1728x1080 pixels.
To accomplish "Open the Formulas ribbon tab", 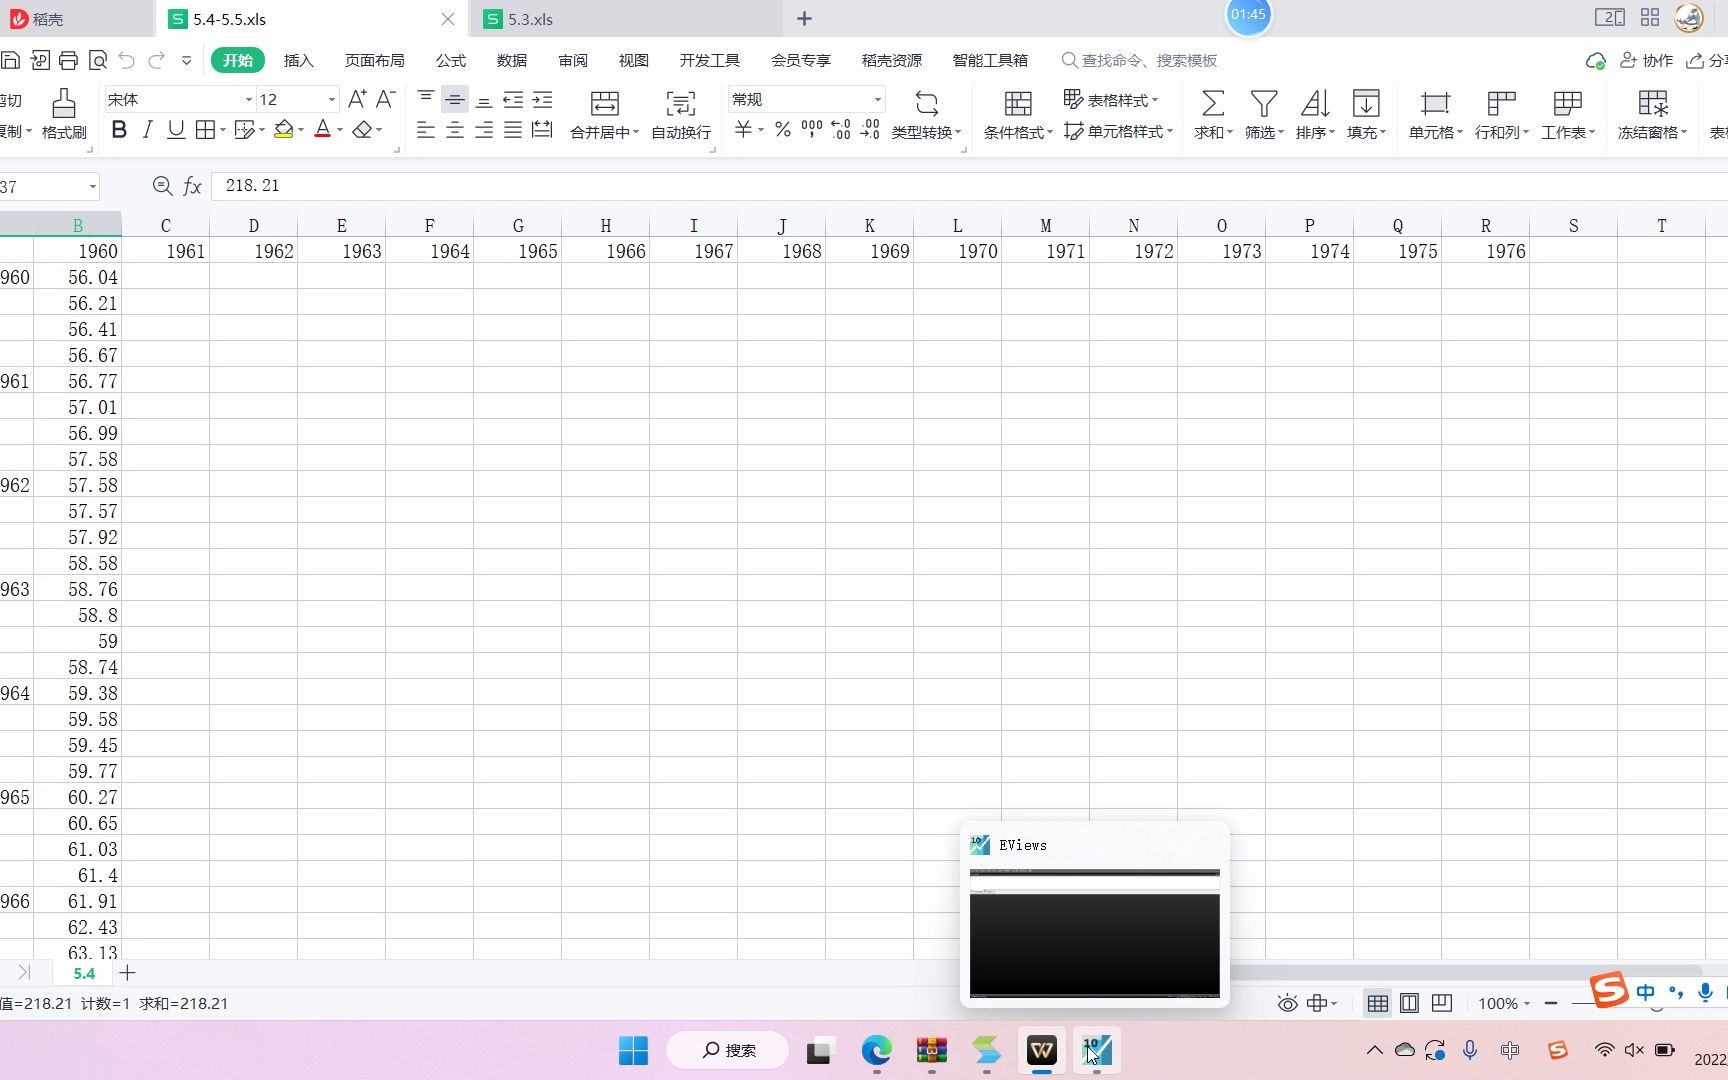I will pyautogui.click(x=451, y=60).
